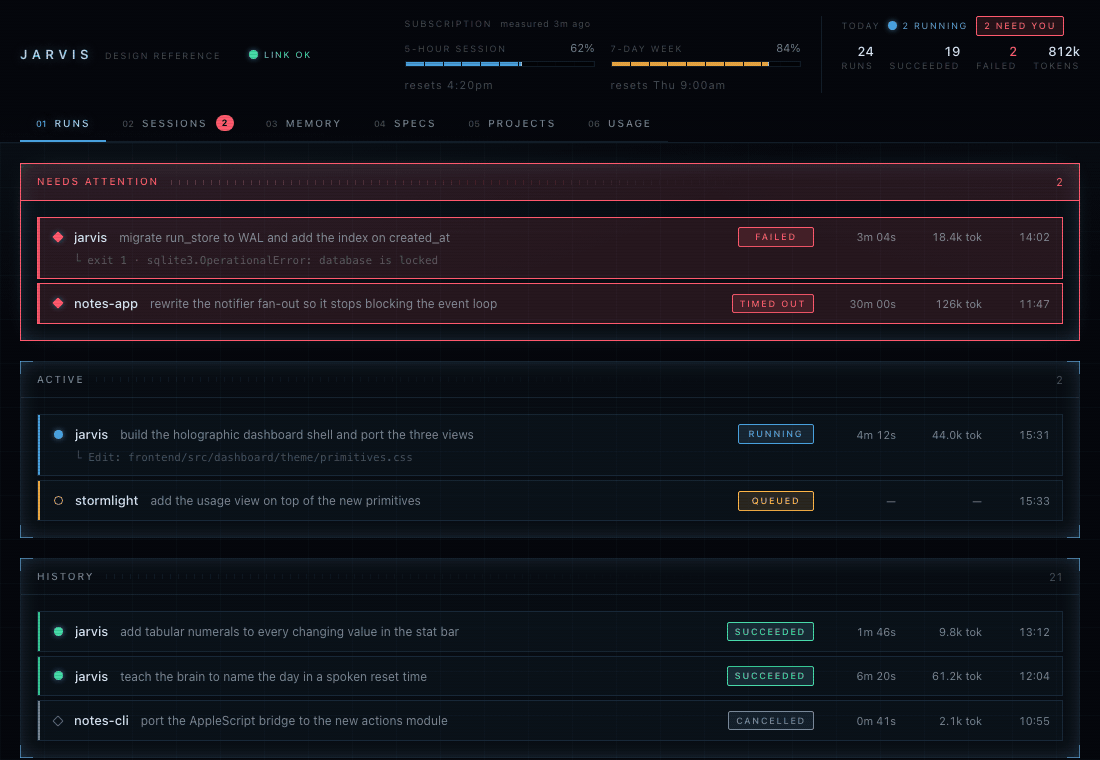Click the blue running indicator dot beside 2 RUNNING
The height and width of the screenshot is (760, 1100).
pos(892,26)
